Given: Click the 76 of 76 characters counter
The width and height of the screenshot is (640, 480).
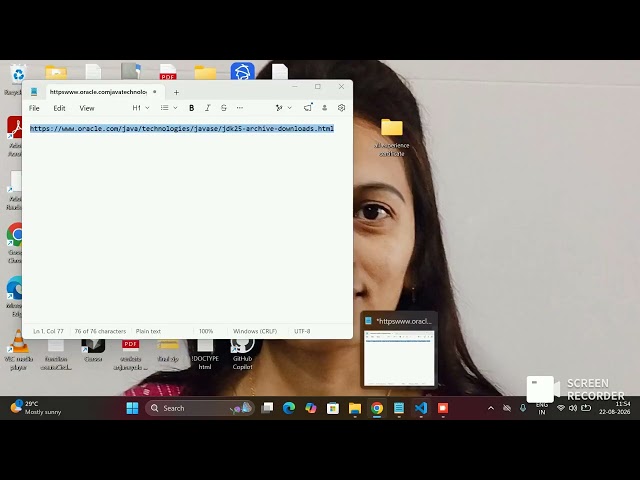Looking at the screenshot, I should pos(100,331).
